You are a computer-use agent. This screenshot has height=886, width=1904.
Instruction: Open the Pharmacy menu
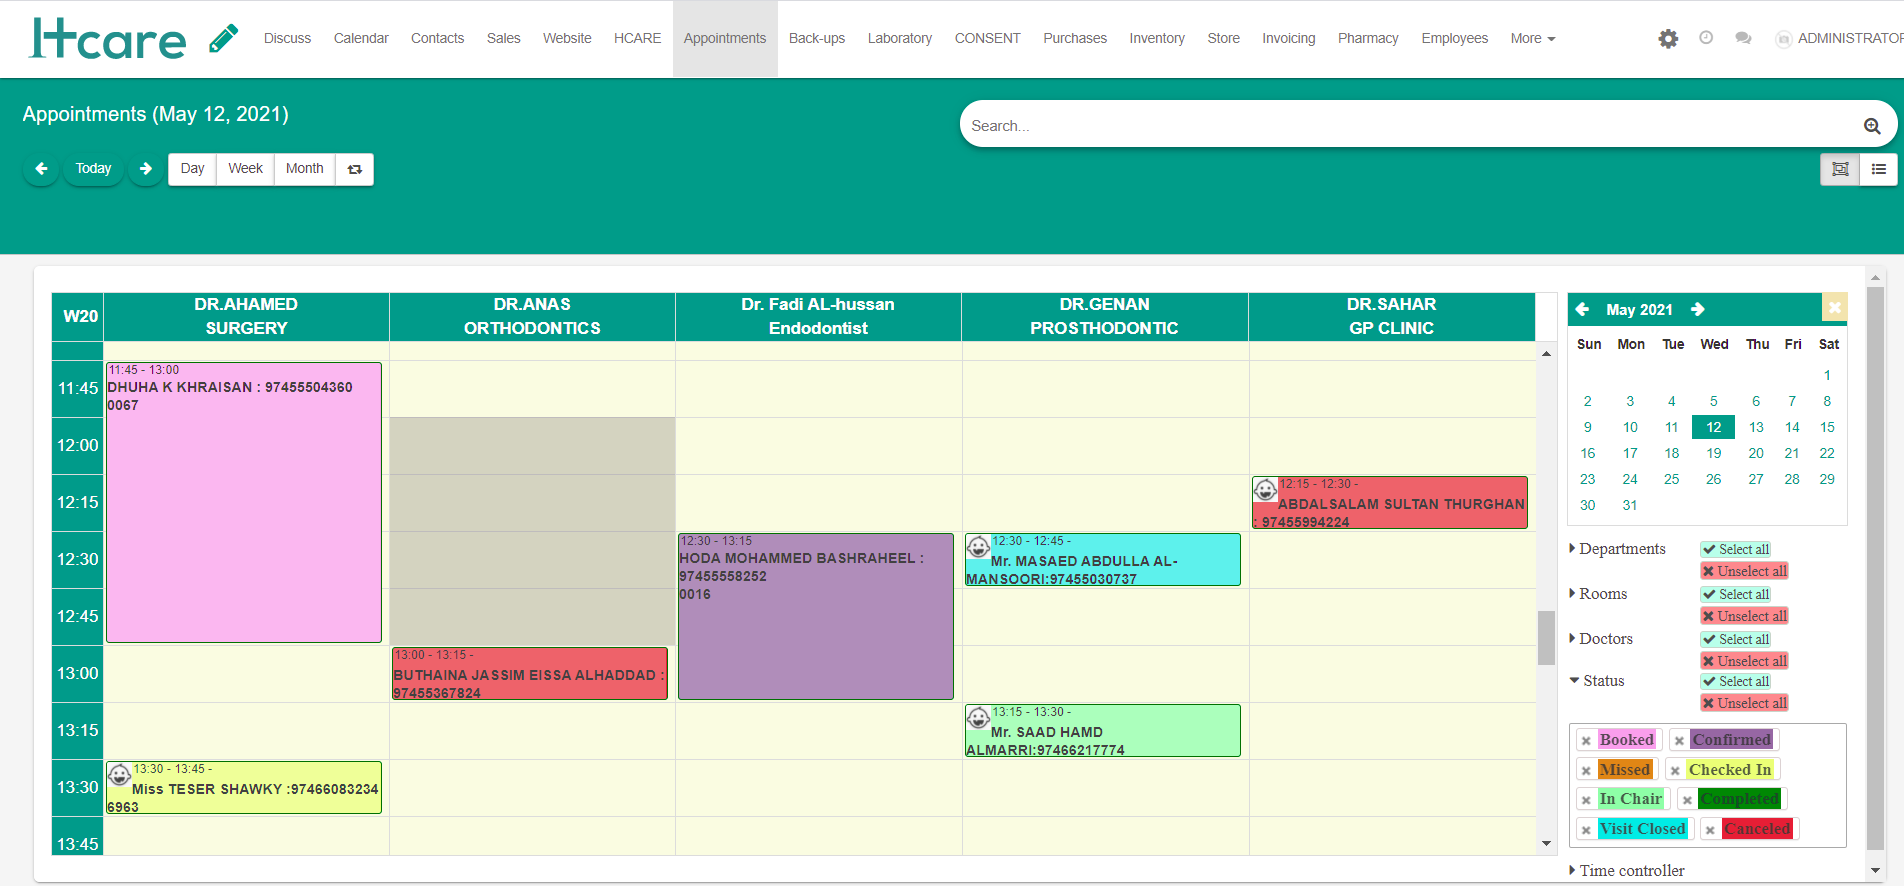pos(1368,38)
